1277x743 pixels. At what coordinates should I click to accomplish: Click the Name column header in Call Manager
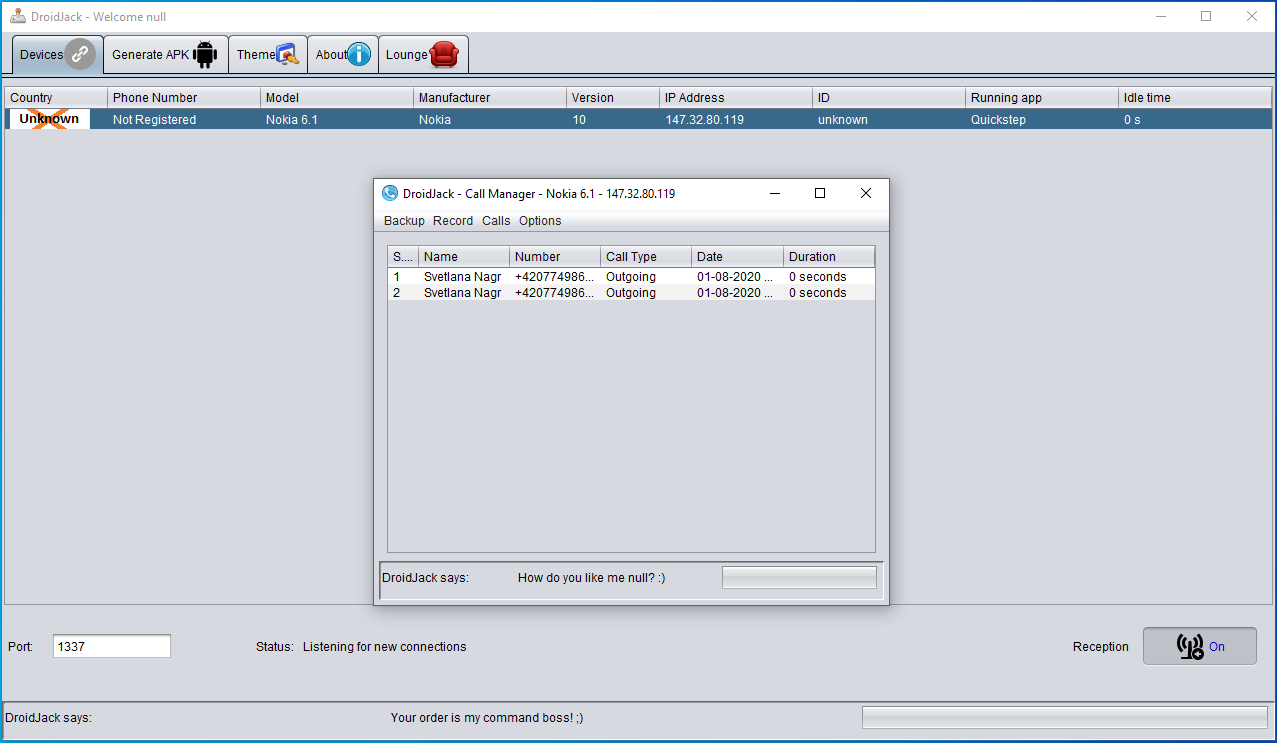coord(464,257)
